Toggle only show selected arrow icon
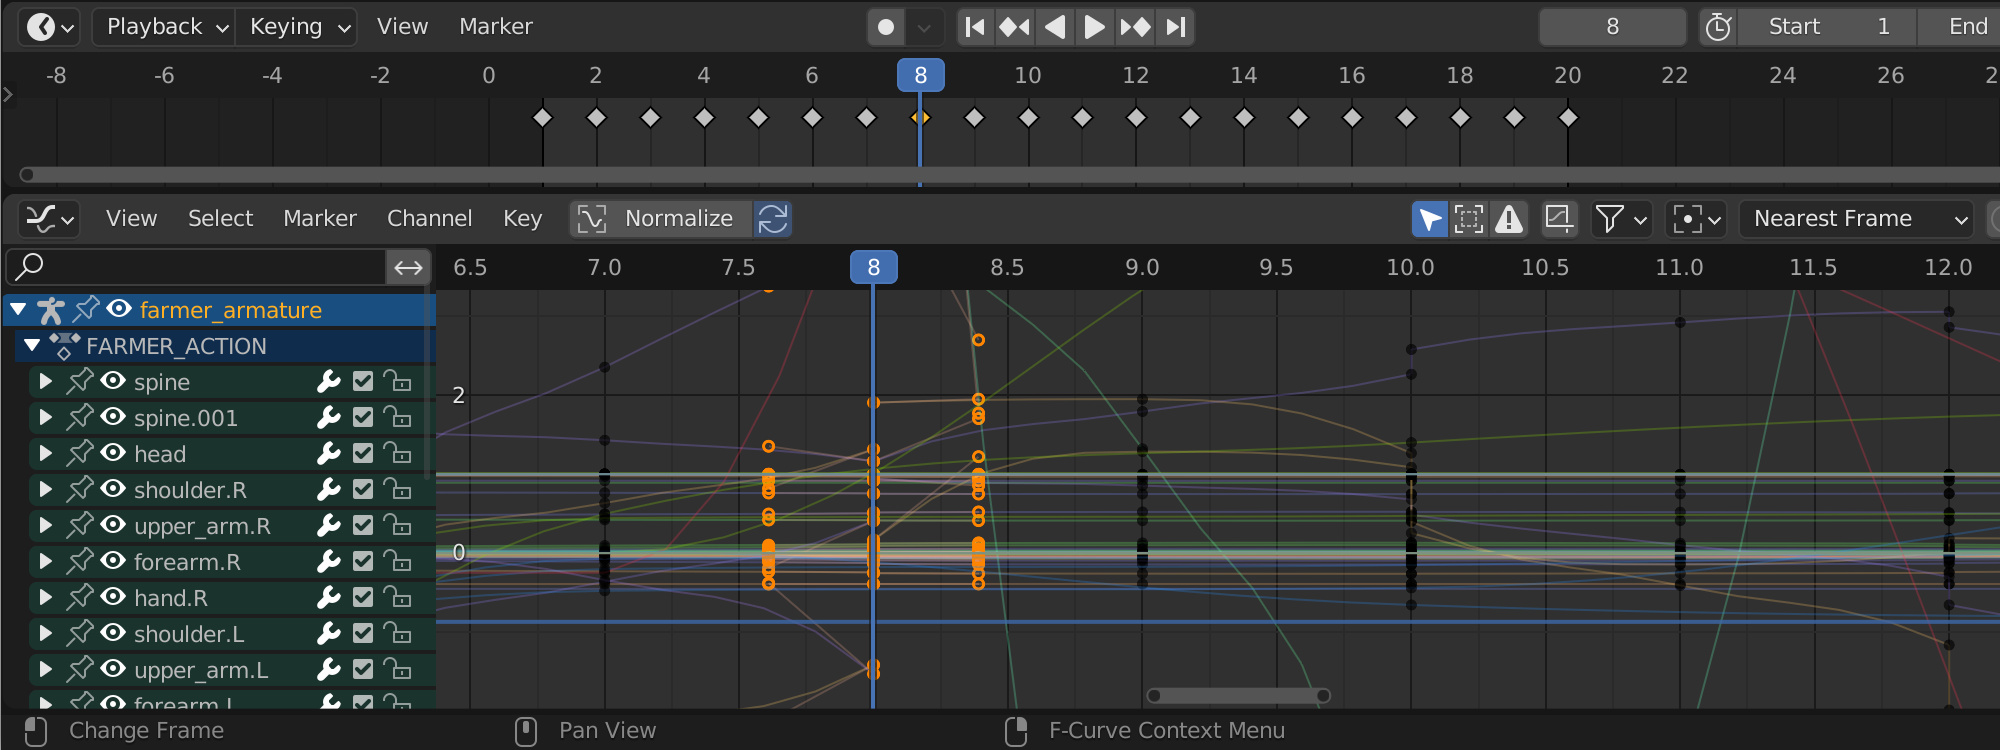This screenshot has height=750, width=2000. pyautogui.click(x=1430, y=219)
